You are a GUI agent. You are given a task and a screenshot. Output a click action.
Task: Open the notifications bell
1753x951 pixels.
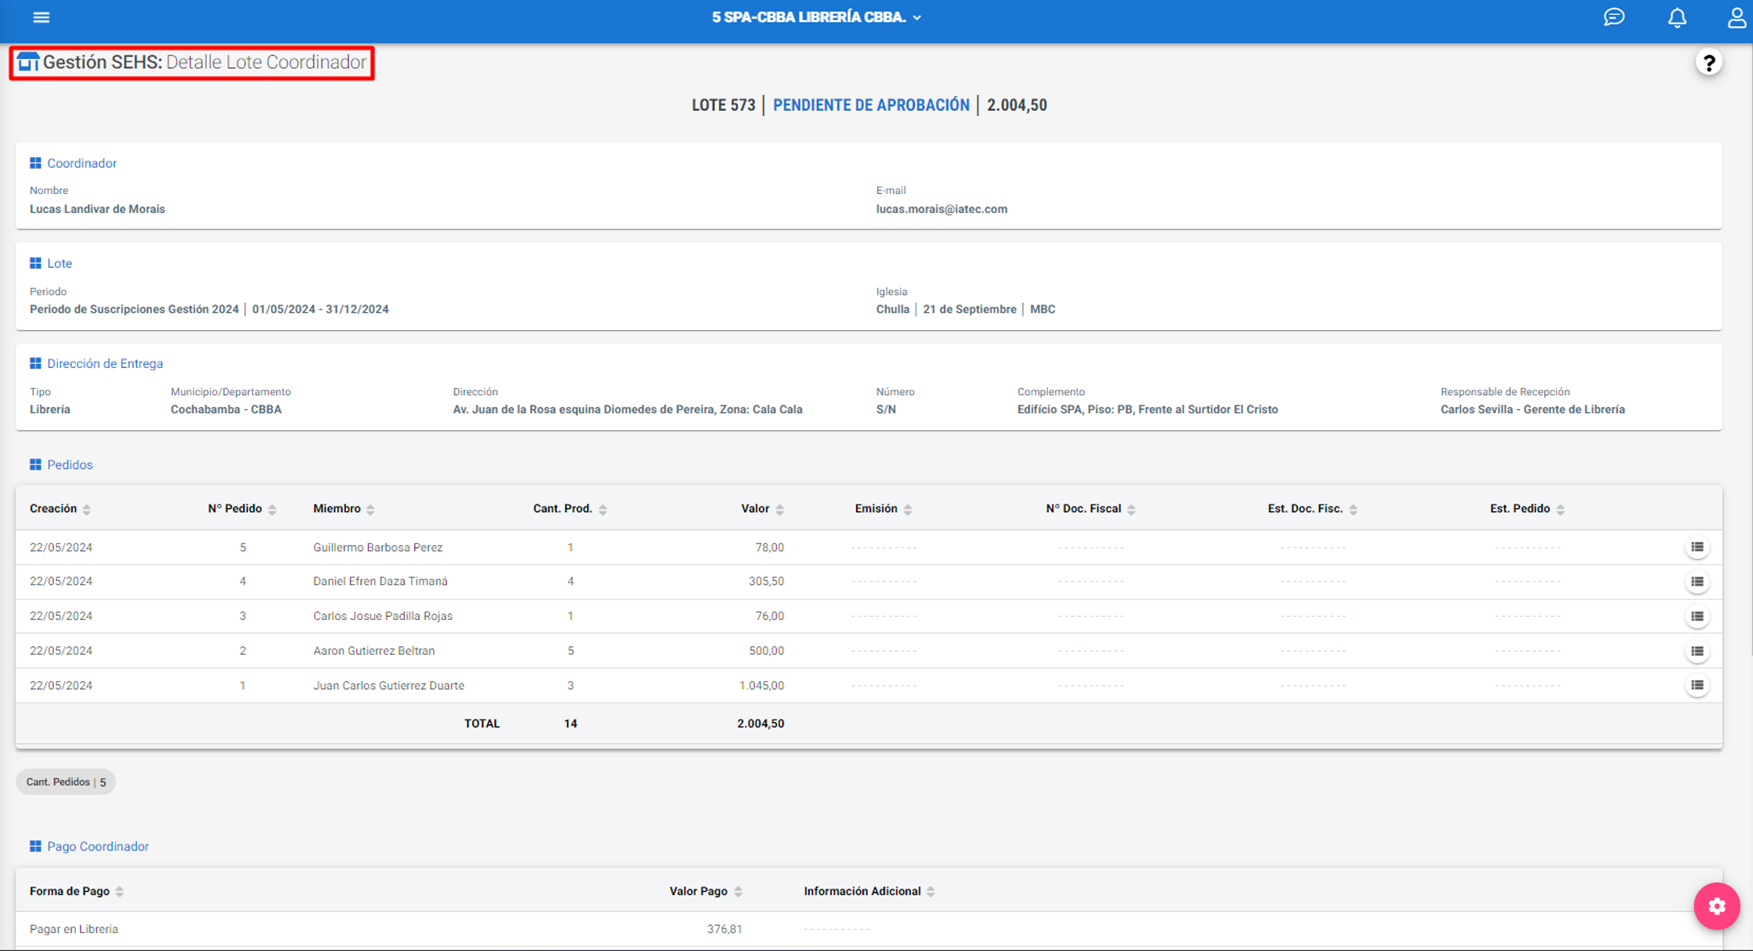click(x=1677, y=17)
